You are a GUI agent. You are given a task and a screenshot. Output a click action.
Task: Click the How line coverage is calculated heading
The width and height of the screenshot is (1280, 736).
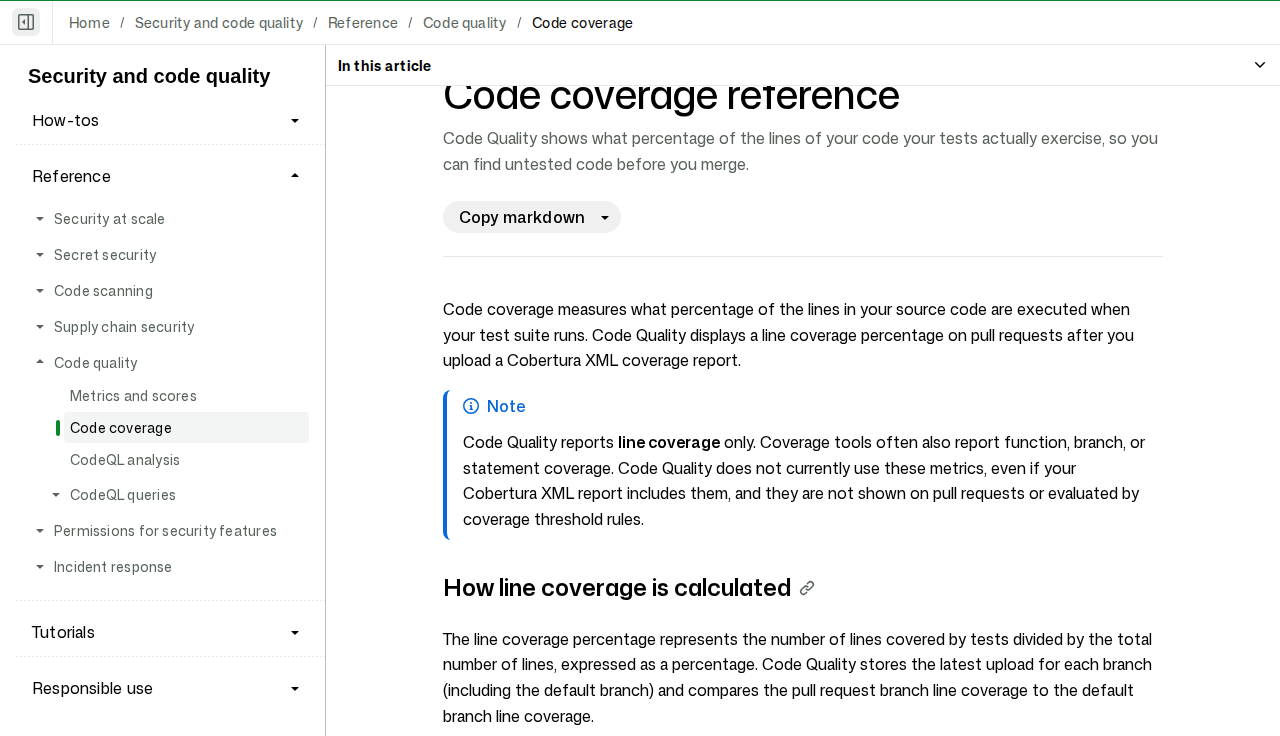click(617, 588)
